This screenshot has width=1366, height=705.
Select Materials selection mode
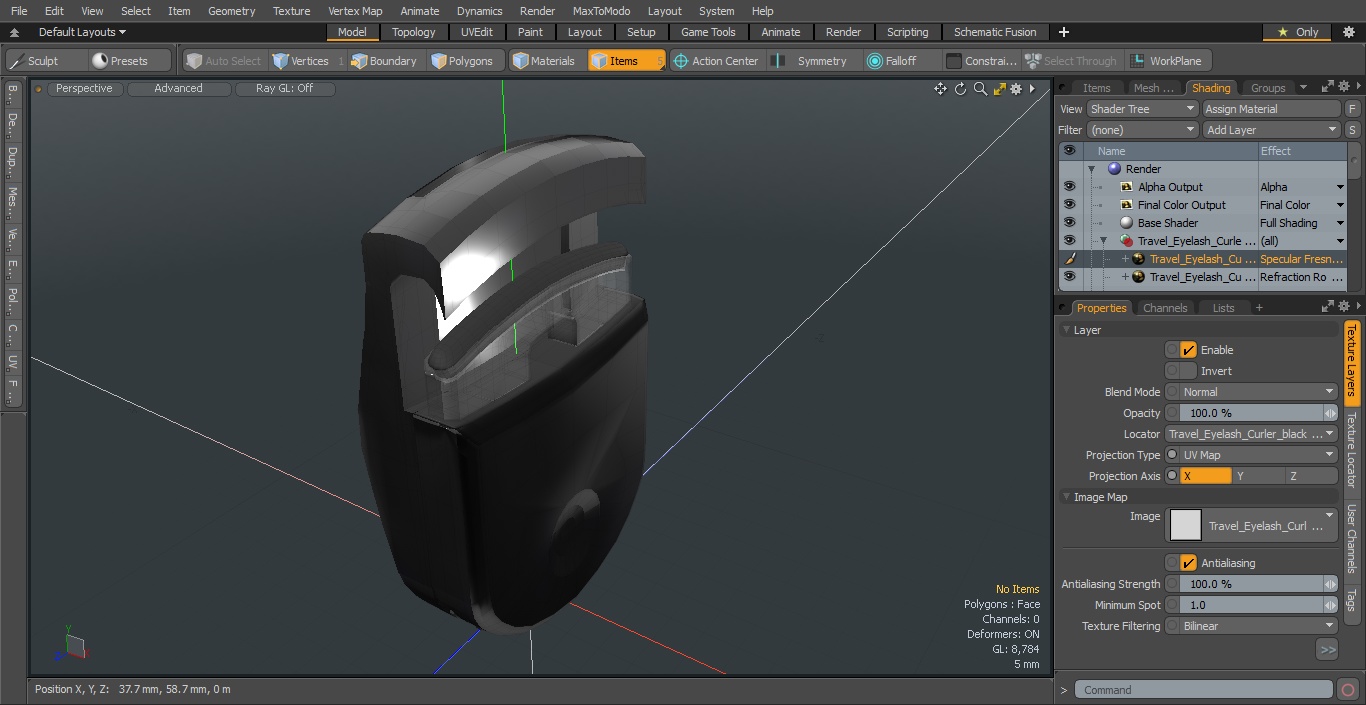coord(543,61)
